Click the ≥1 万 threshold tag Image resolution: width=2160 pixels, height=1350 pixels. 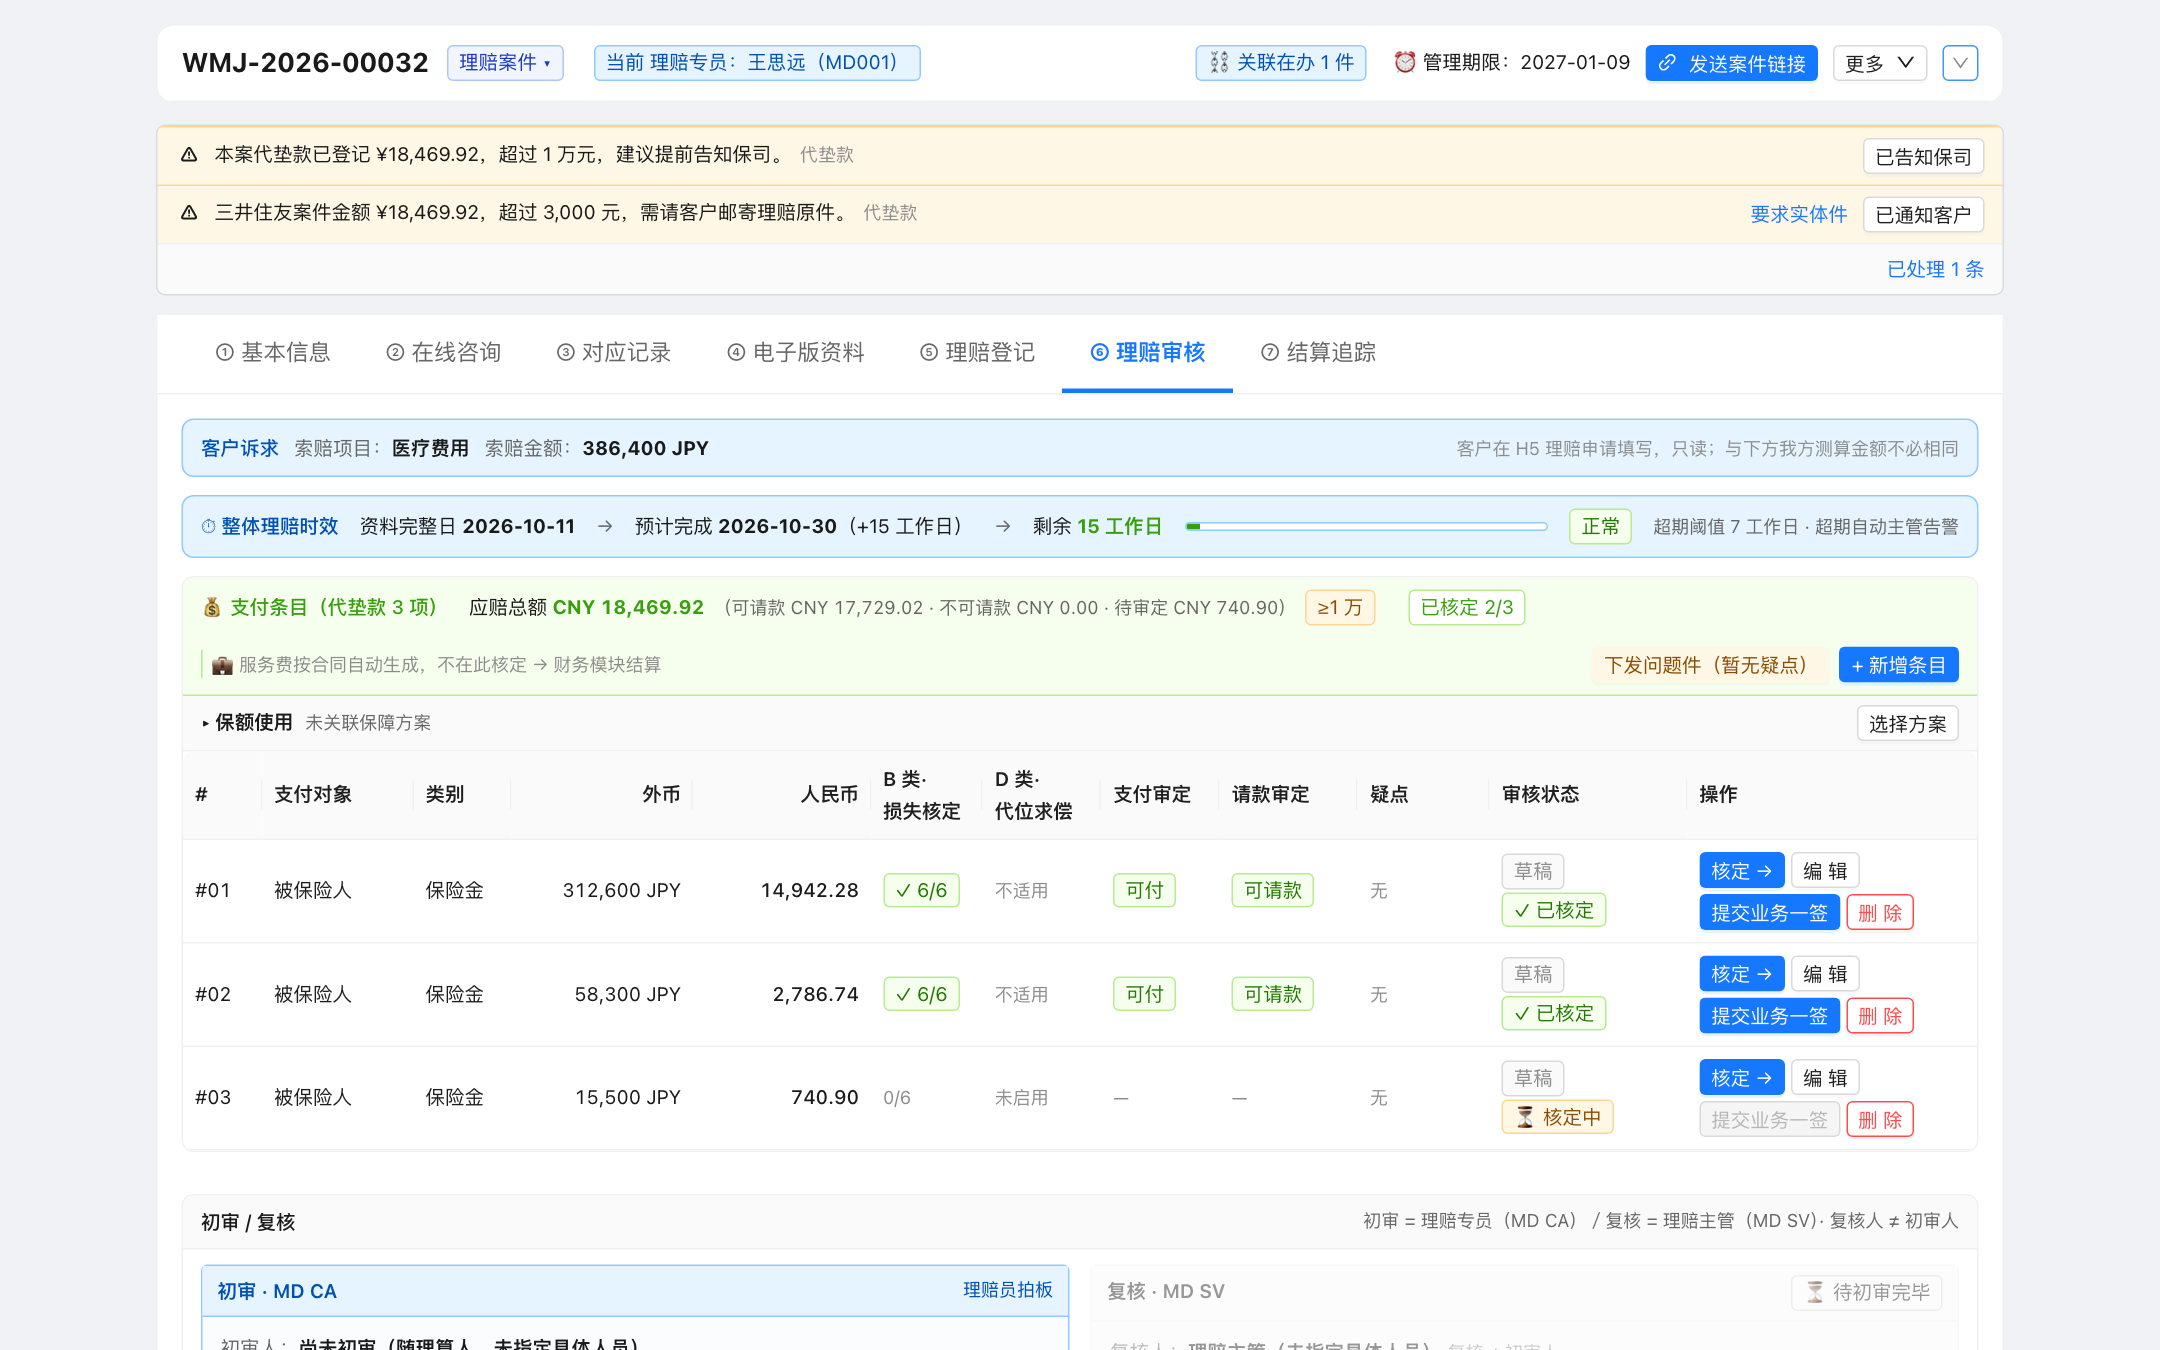pos(1340,608)
